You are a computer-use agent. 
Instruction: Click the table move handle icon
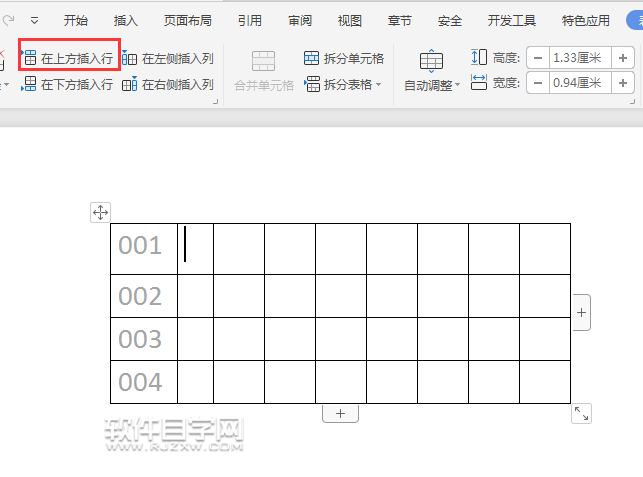[100, 212]
